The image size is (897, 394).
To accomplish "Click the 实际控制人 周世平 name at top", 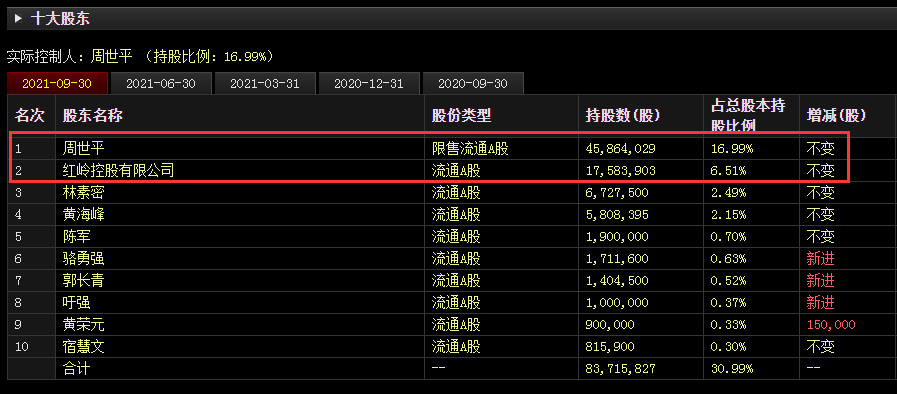I will [111, 57].
